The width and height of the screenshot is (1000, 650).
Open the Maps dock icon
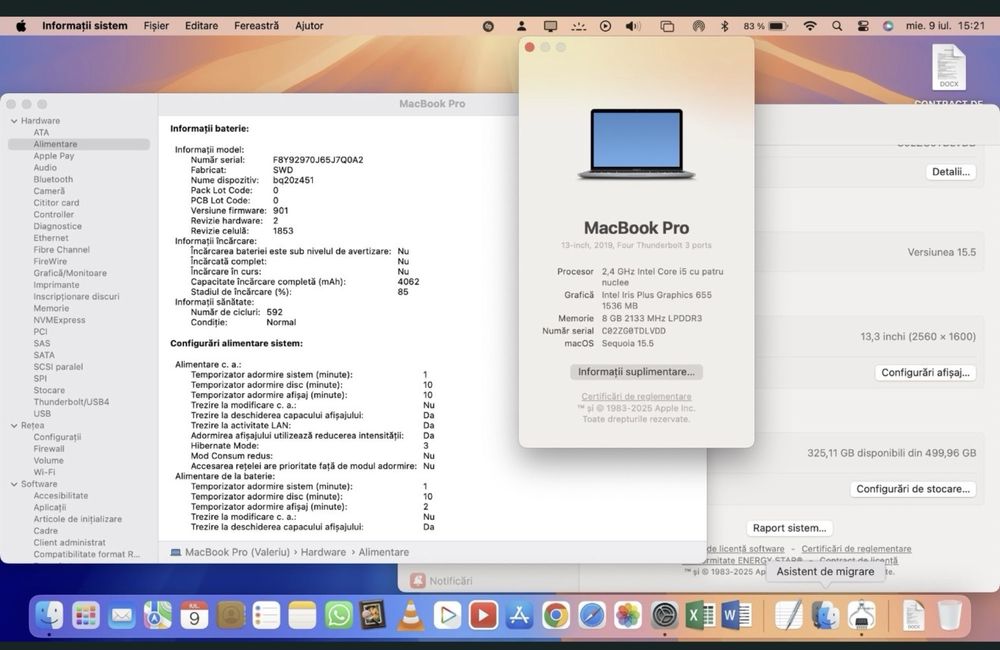point(158,616)
